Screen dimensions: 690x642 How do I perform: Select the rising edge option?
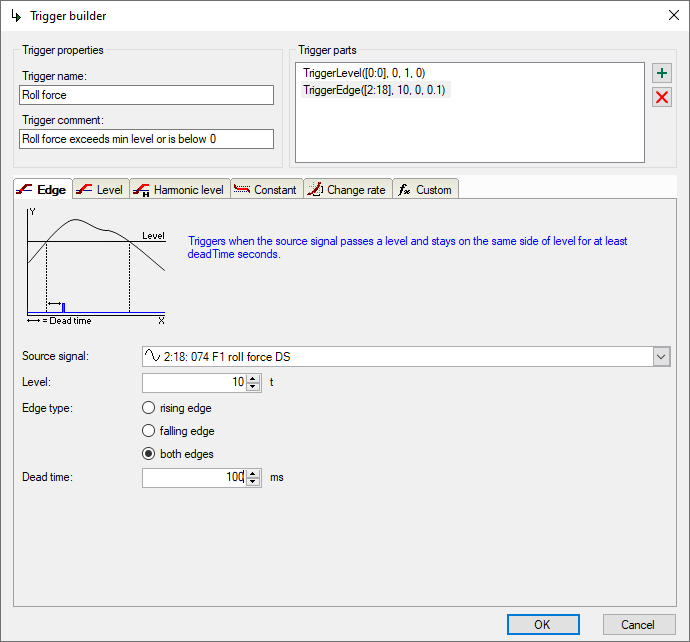pos(149,408)
